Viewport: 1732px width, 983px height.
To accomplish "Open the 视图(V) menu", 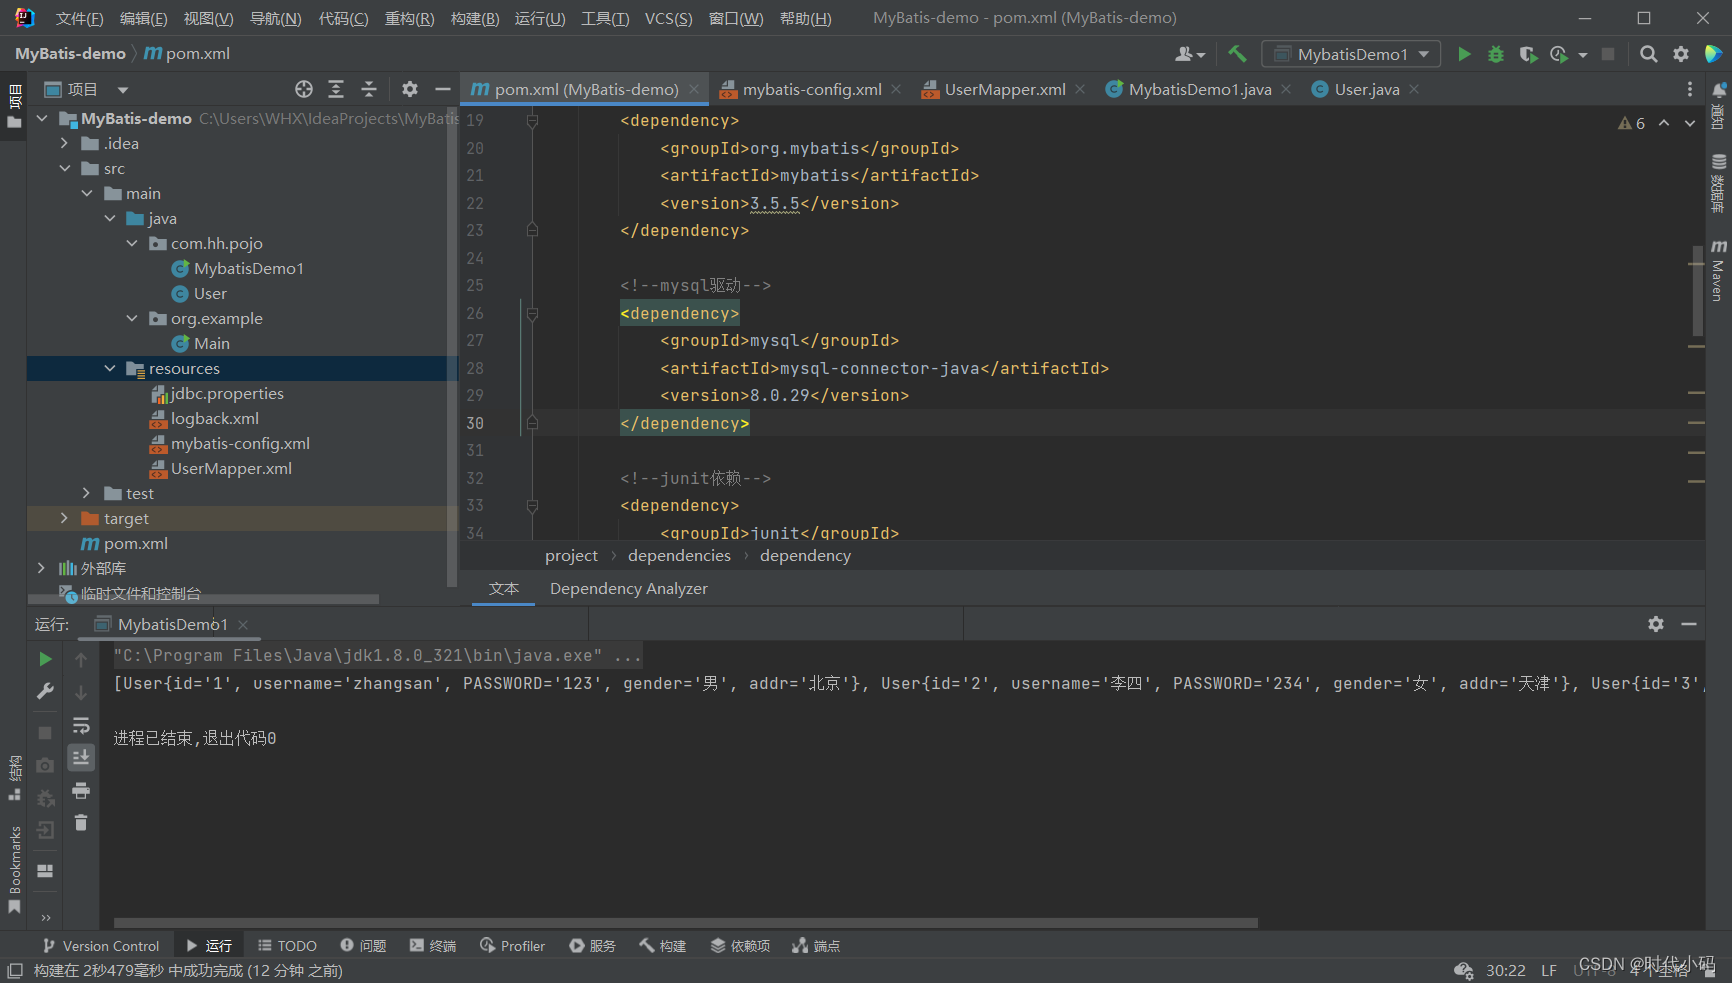I will (x=210, y=17).
